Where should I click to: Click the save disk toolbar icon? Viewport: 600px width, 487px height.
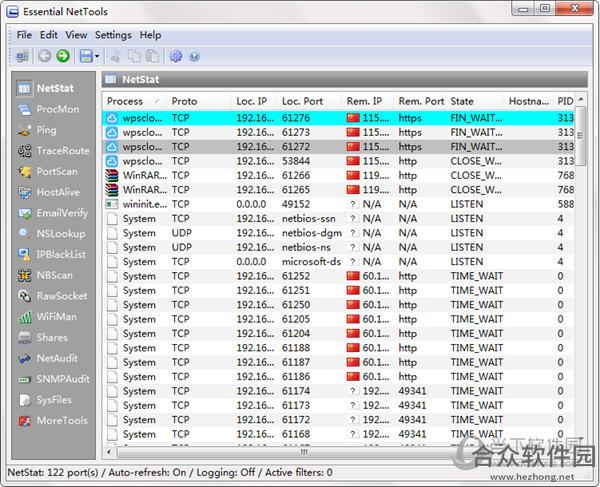pos(86,56)
